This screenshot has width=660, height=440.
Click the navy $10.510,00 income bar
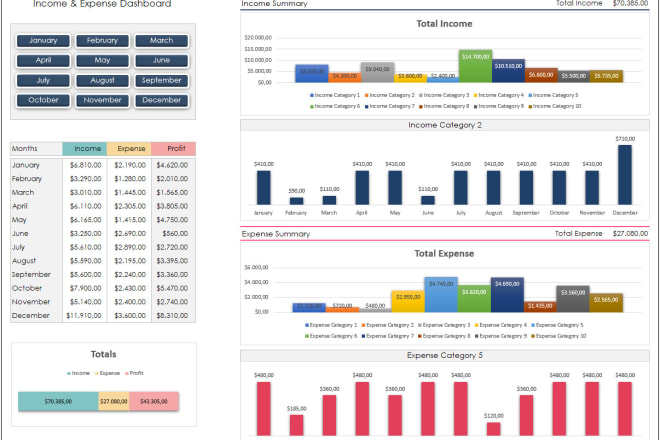(x=508, y=71)
